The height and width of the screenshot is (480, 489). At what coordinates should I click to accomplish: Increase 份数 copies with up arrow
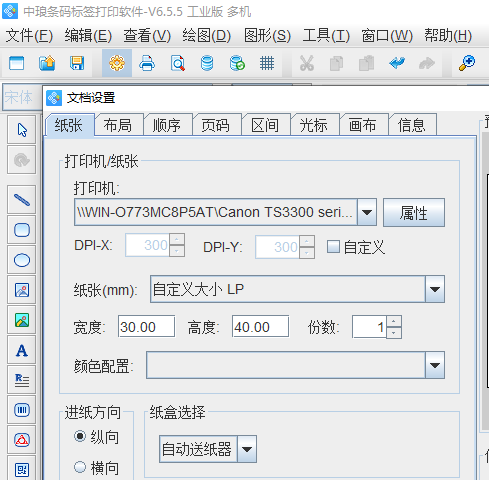[394, 321]
